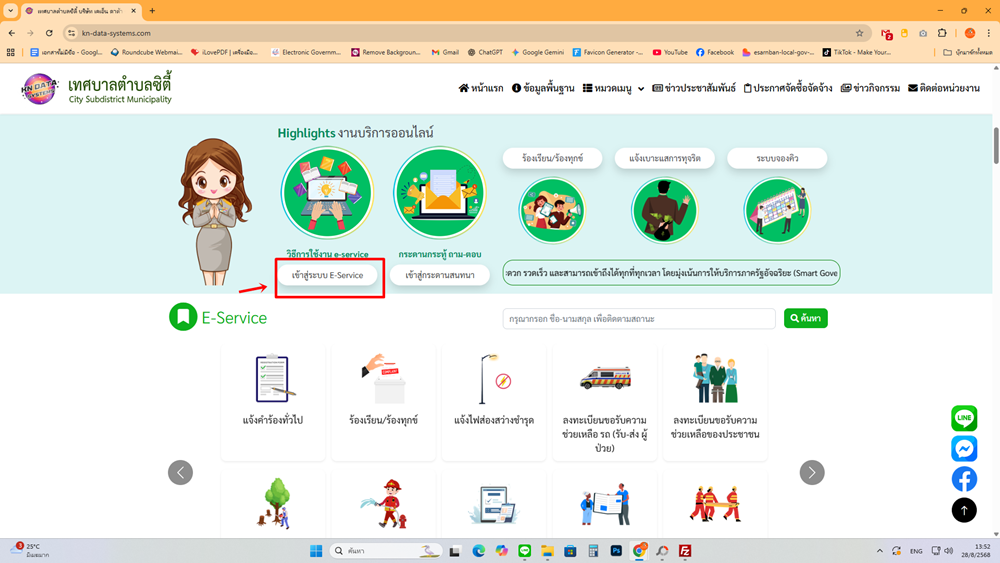
Task: Click the scroll-to-top arrow button
Action: [x=964, y=510]
